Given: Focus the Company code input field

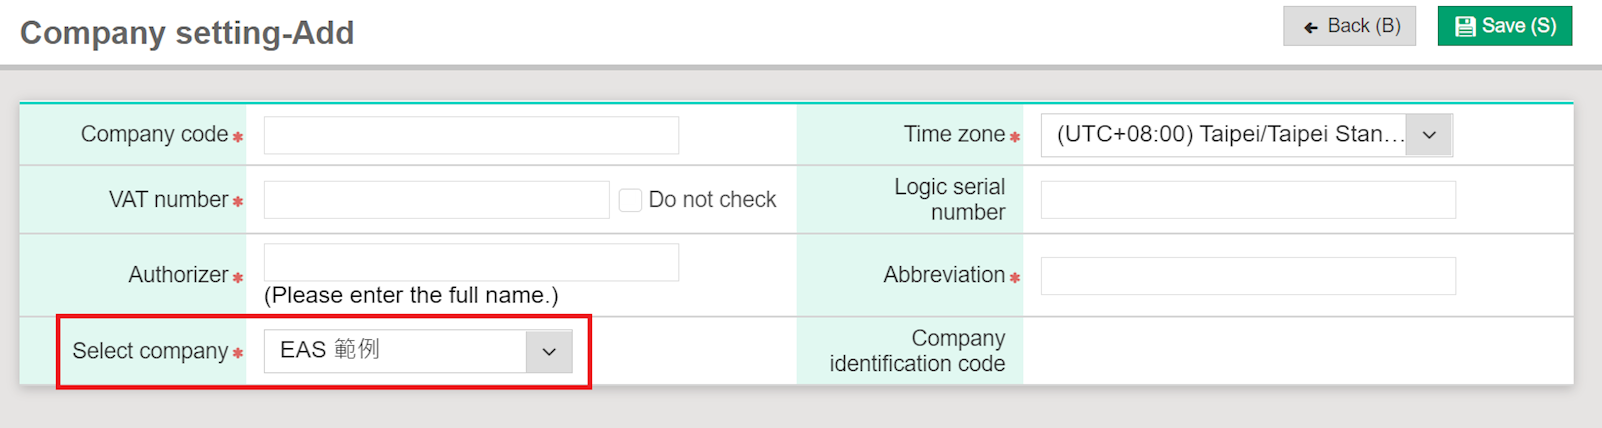Looking at the screenshot, I should tap(471, 135).
